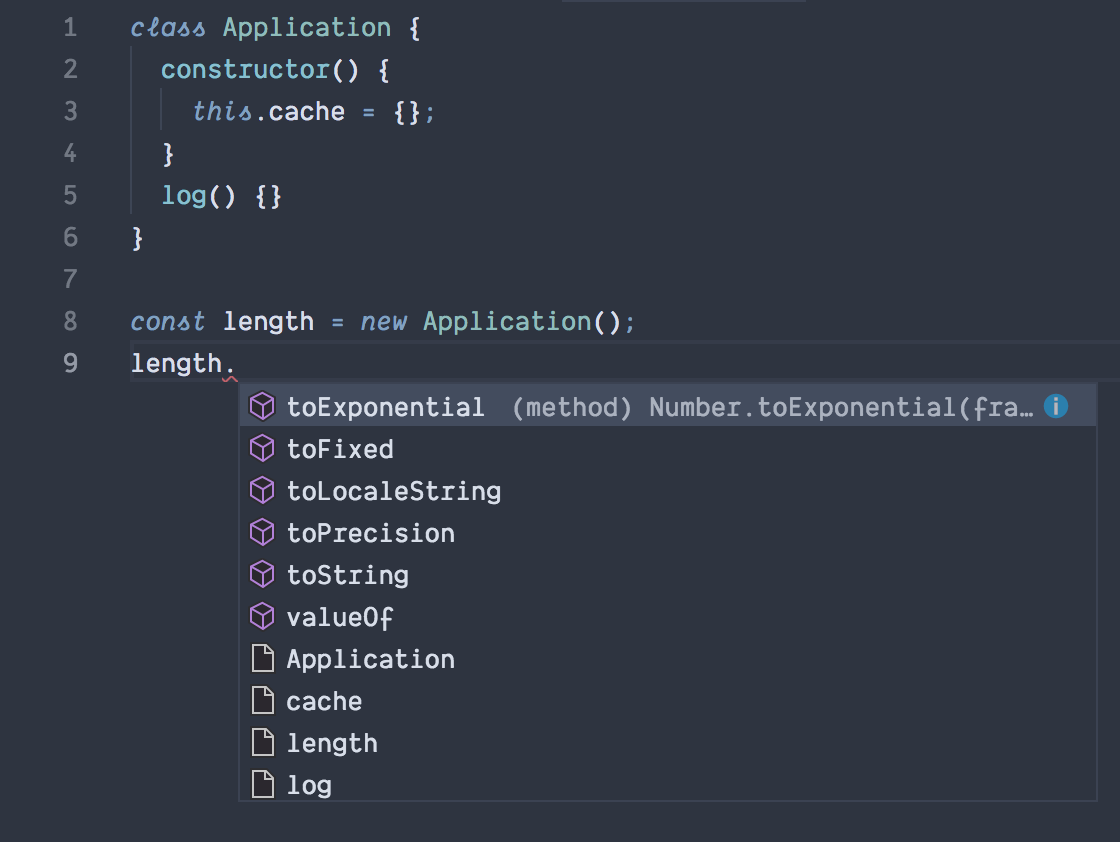The image size is (1120, 842).
Task: Click the method icon beside toPrecision
Action: (x=263, y=533)
